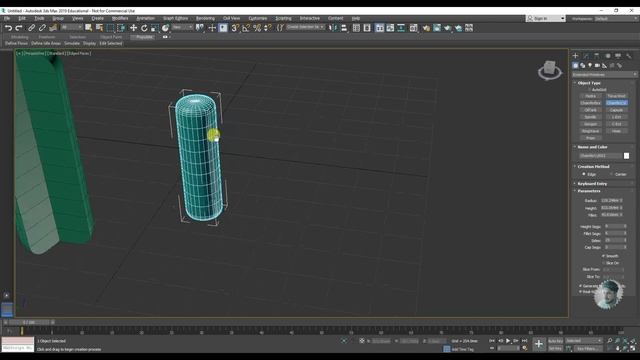Toggle the Smooth checkbox

click(x=604, y=256)
